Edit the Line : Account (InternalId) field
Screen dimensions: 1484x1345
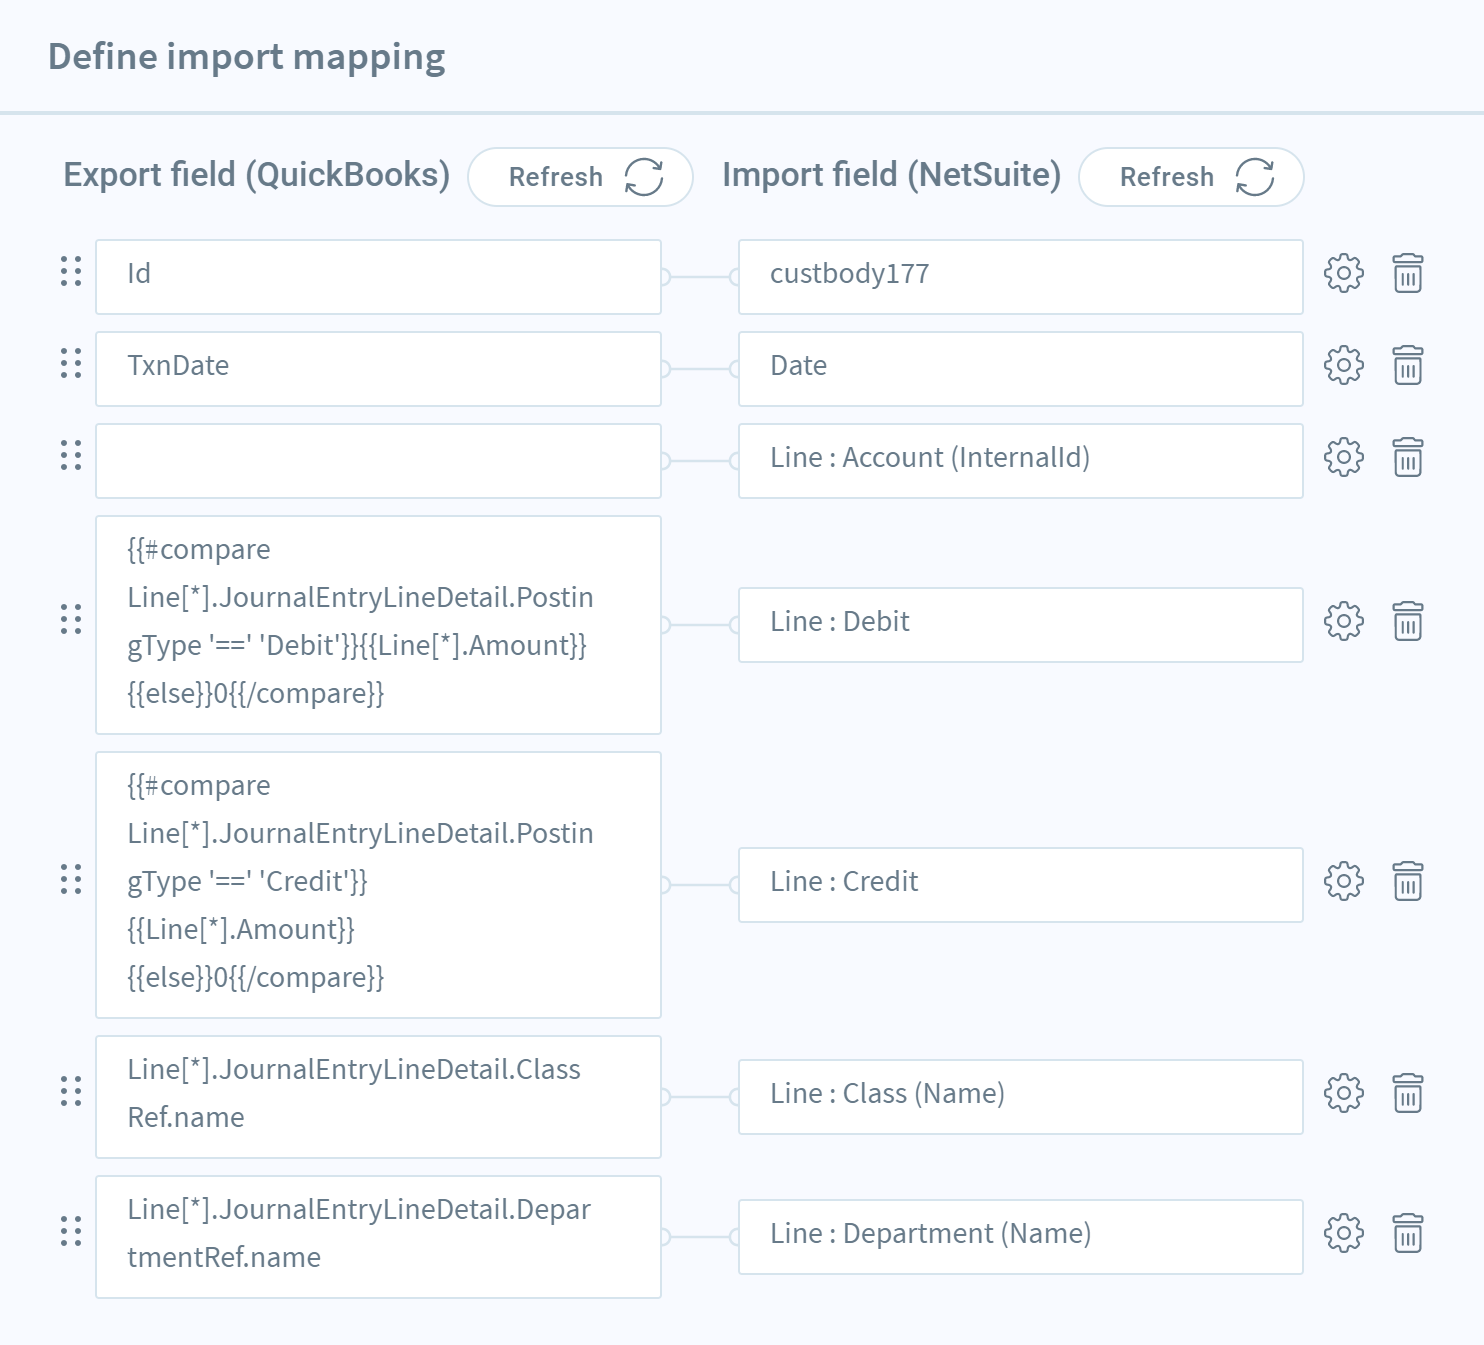tap(1021, 461)
